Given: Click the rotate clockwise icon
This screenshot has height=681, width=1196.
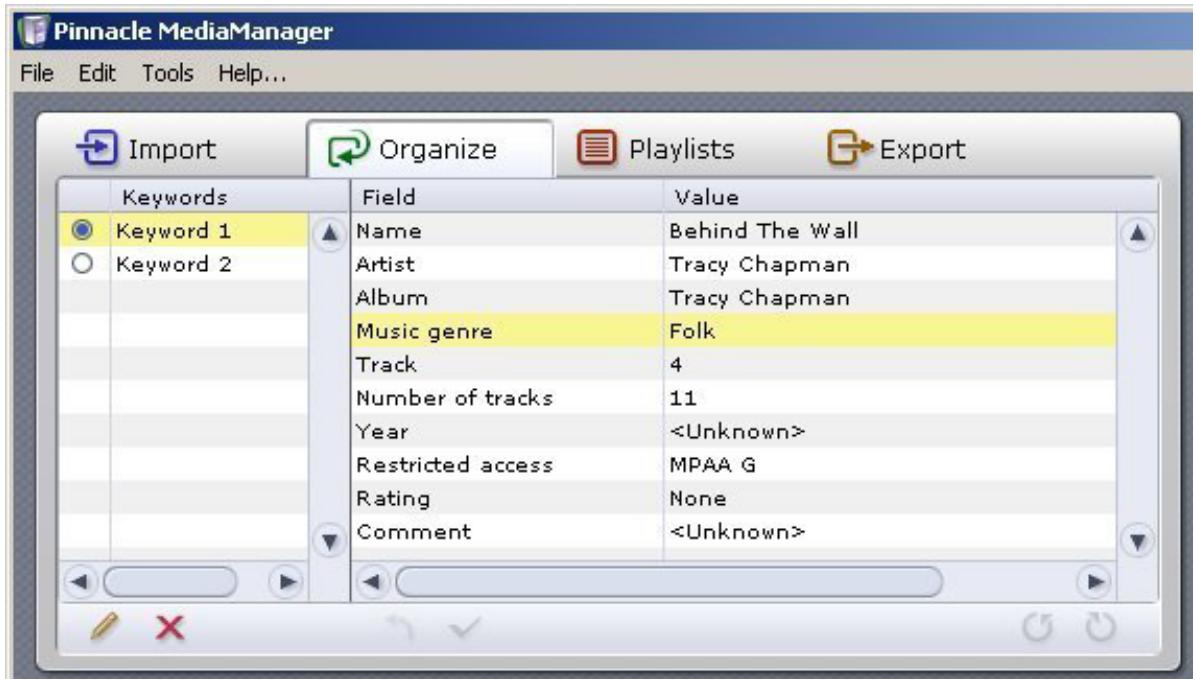Looking at the screenshot, I should click(x=1100, y=628).
